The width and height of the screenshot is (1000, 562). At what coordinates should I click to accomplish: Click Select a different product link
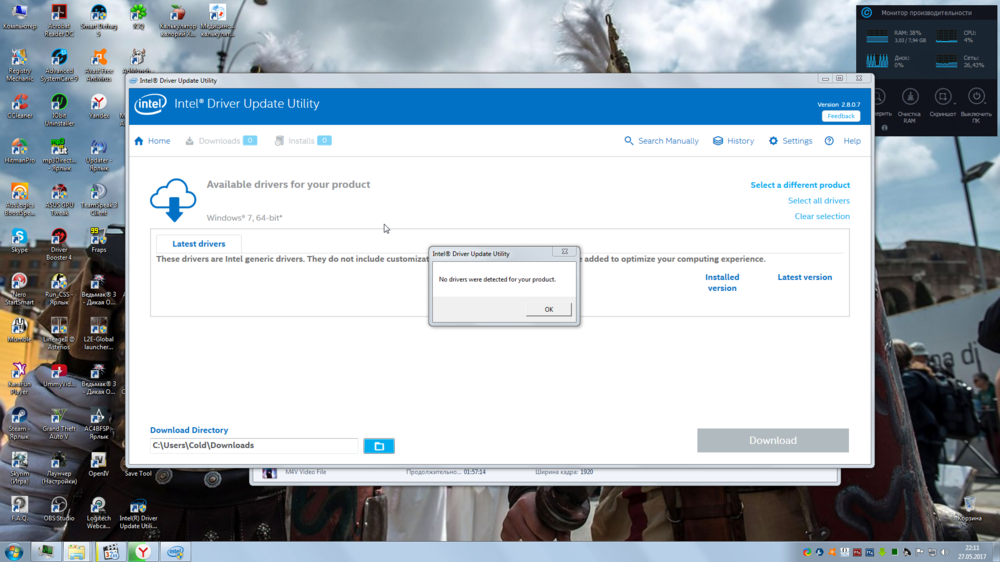(800, 185)
